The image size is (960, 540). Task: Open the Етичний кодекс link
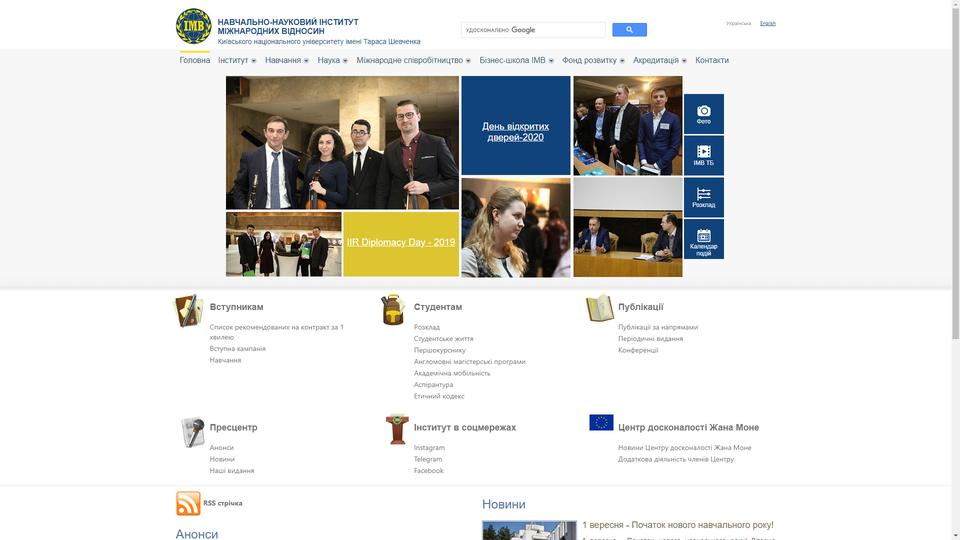(x=439, y=396)
